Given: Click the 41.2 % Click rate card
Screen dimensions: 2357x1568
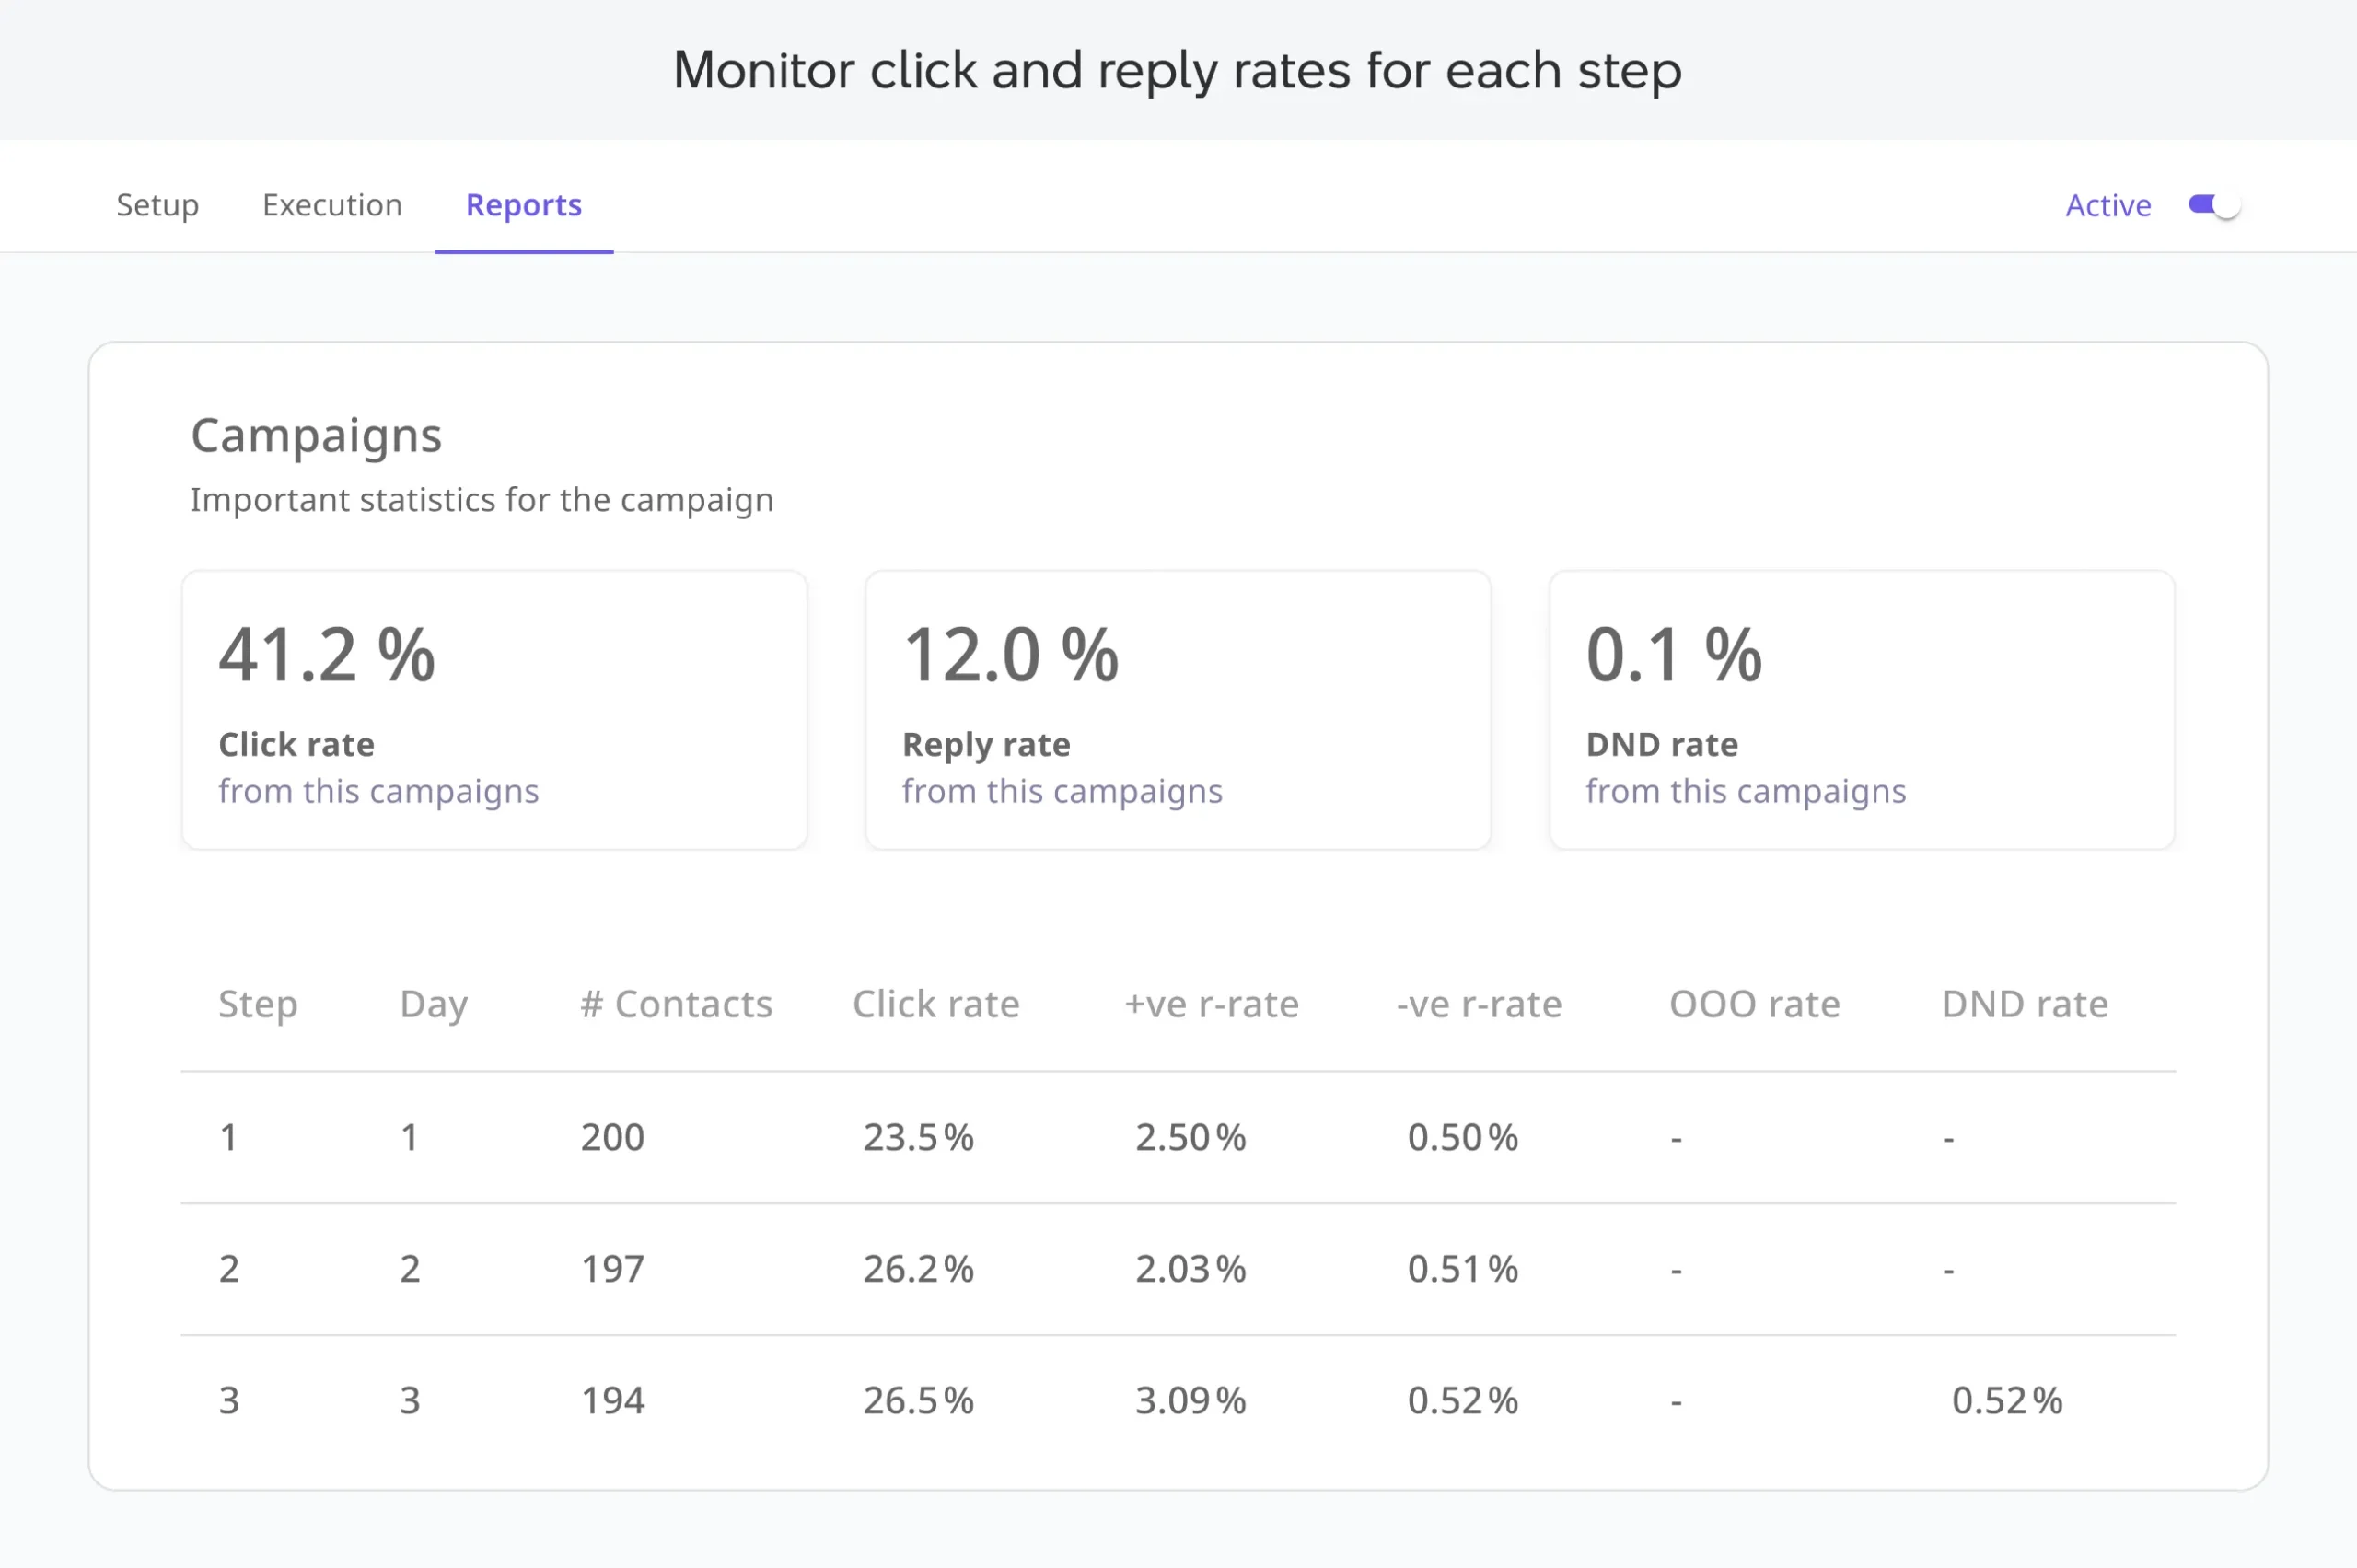Looking at the screenshot, I should (x=494, y=710).
